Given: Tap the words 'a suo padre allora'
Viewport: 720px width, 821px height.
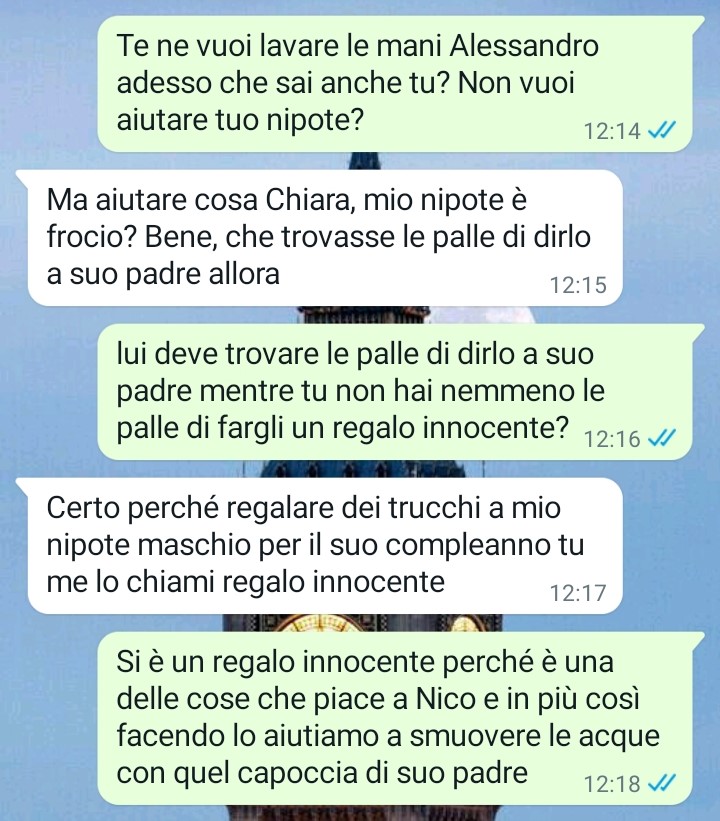Looking at the screenshot, I should click(x=163, y=274).
